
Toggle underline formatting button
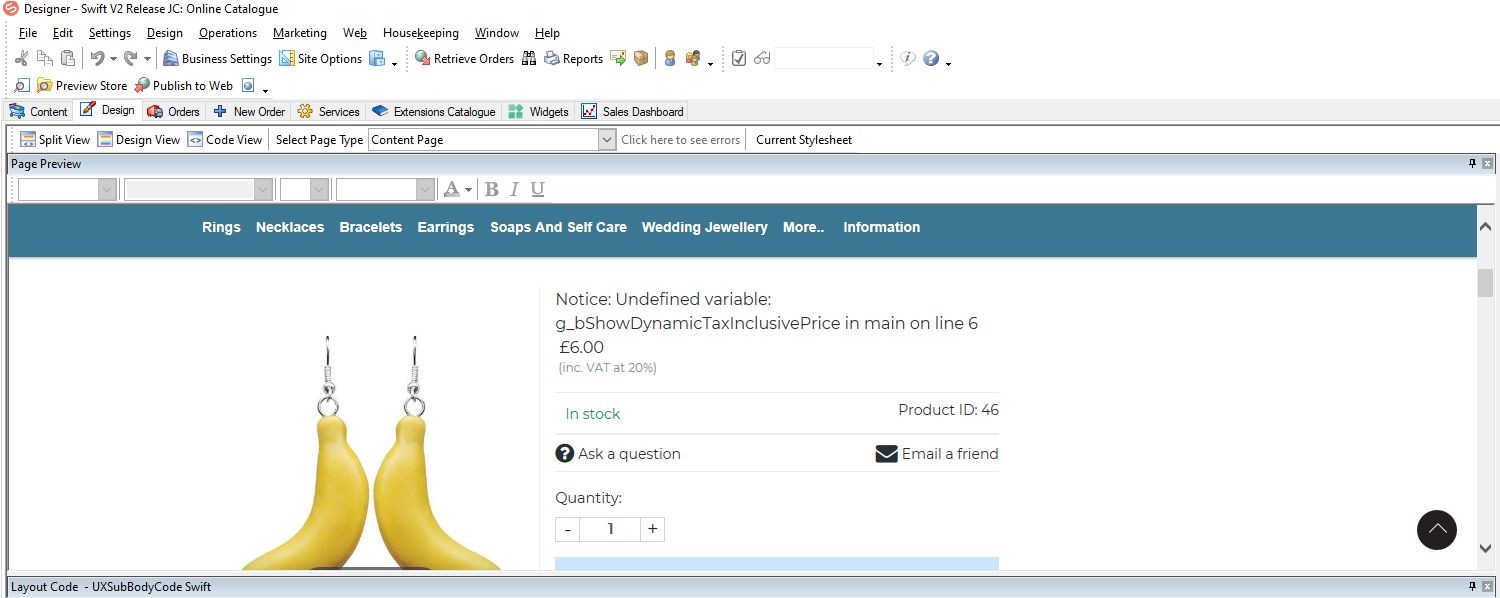pos(538,189)
